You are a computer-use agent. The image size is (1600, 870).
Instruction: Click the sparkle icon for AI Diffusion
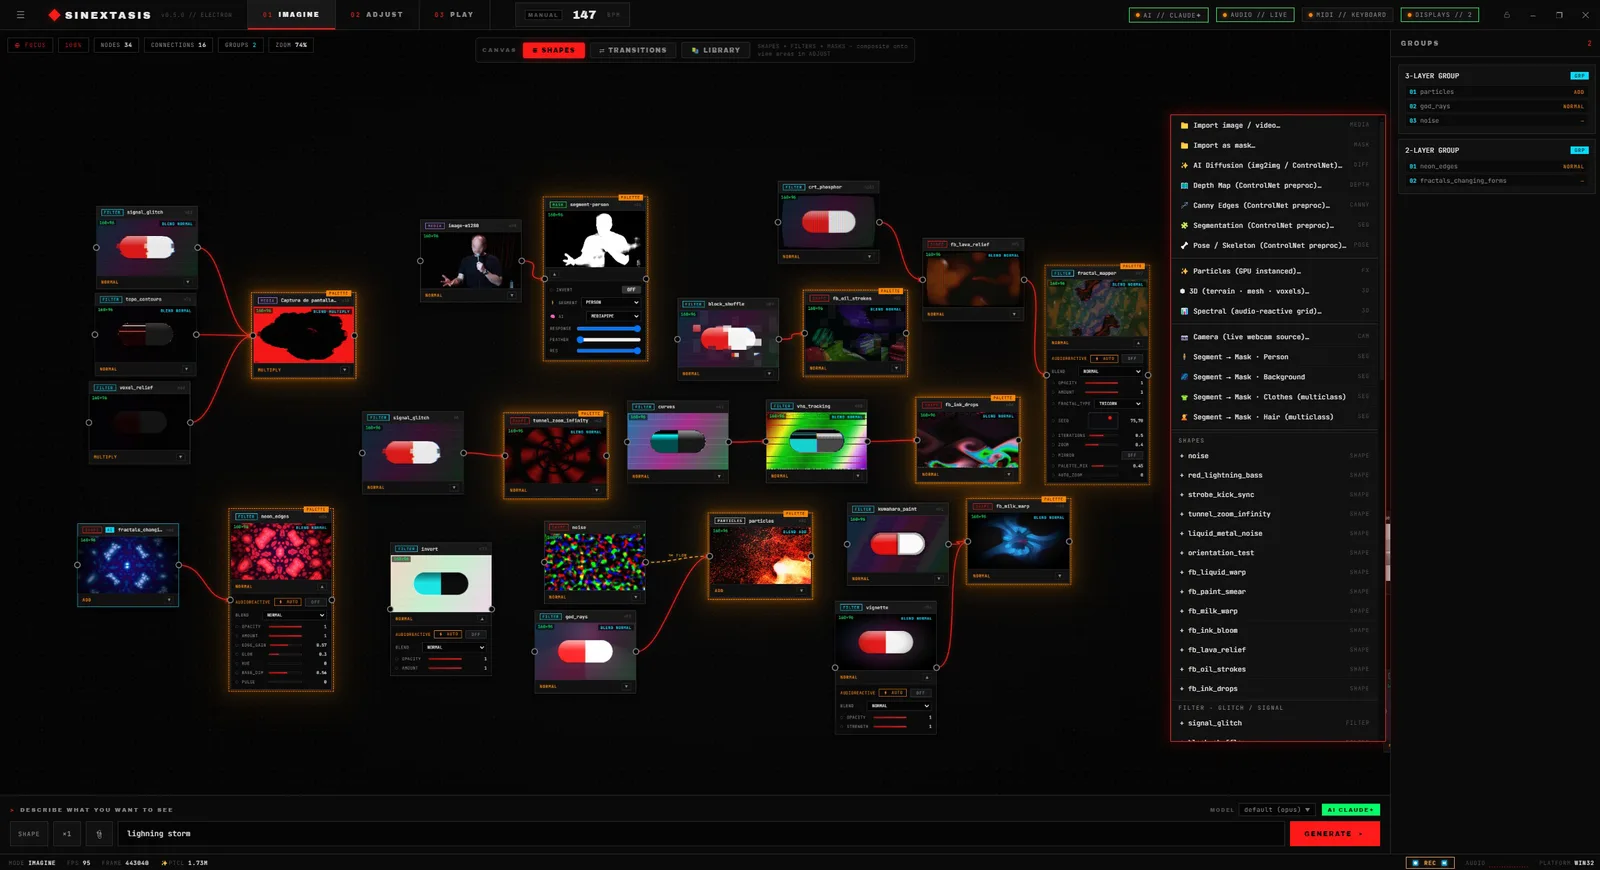1184,166
